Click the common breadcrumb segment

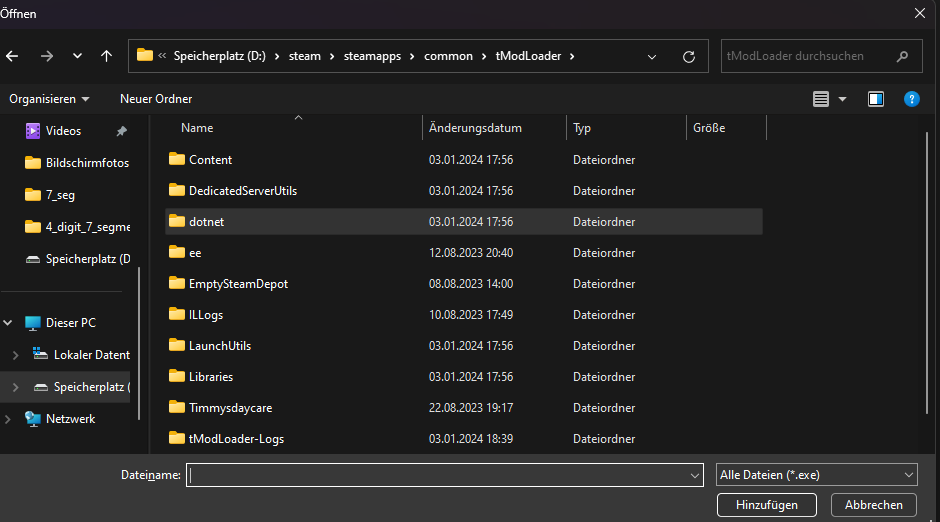point(448,56)
